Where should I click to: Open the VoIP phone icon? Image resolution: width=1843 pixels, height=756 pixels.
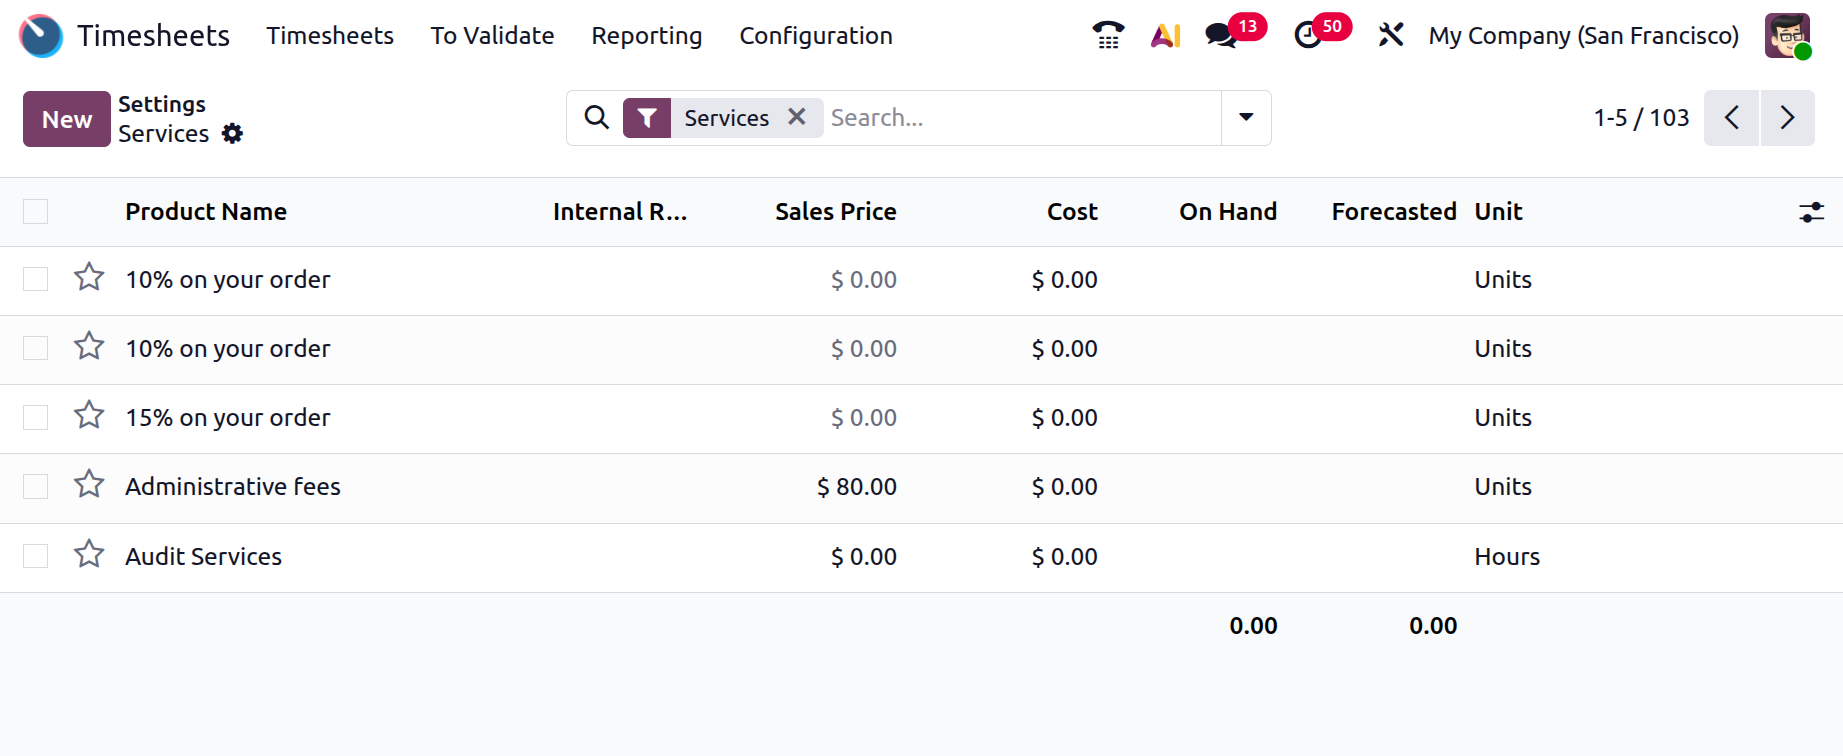[1107, 36]
